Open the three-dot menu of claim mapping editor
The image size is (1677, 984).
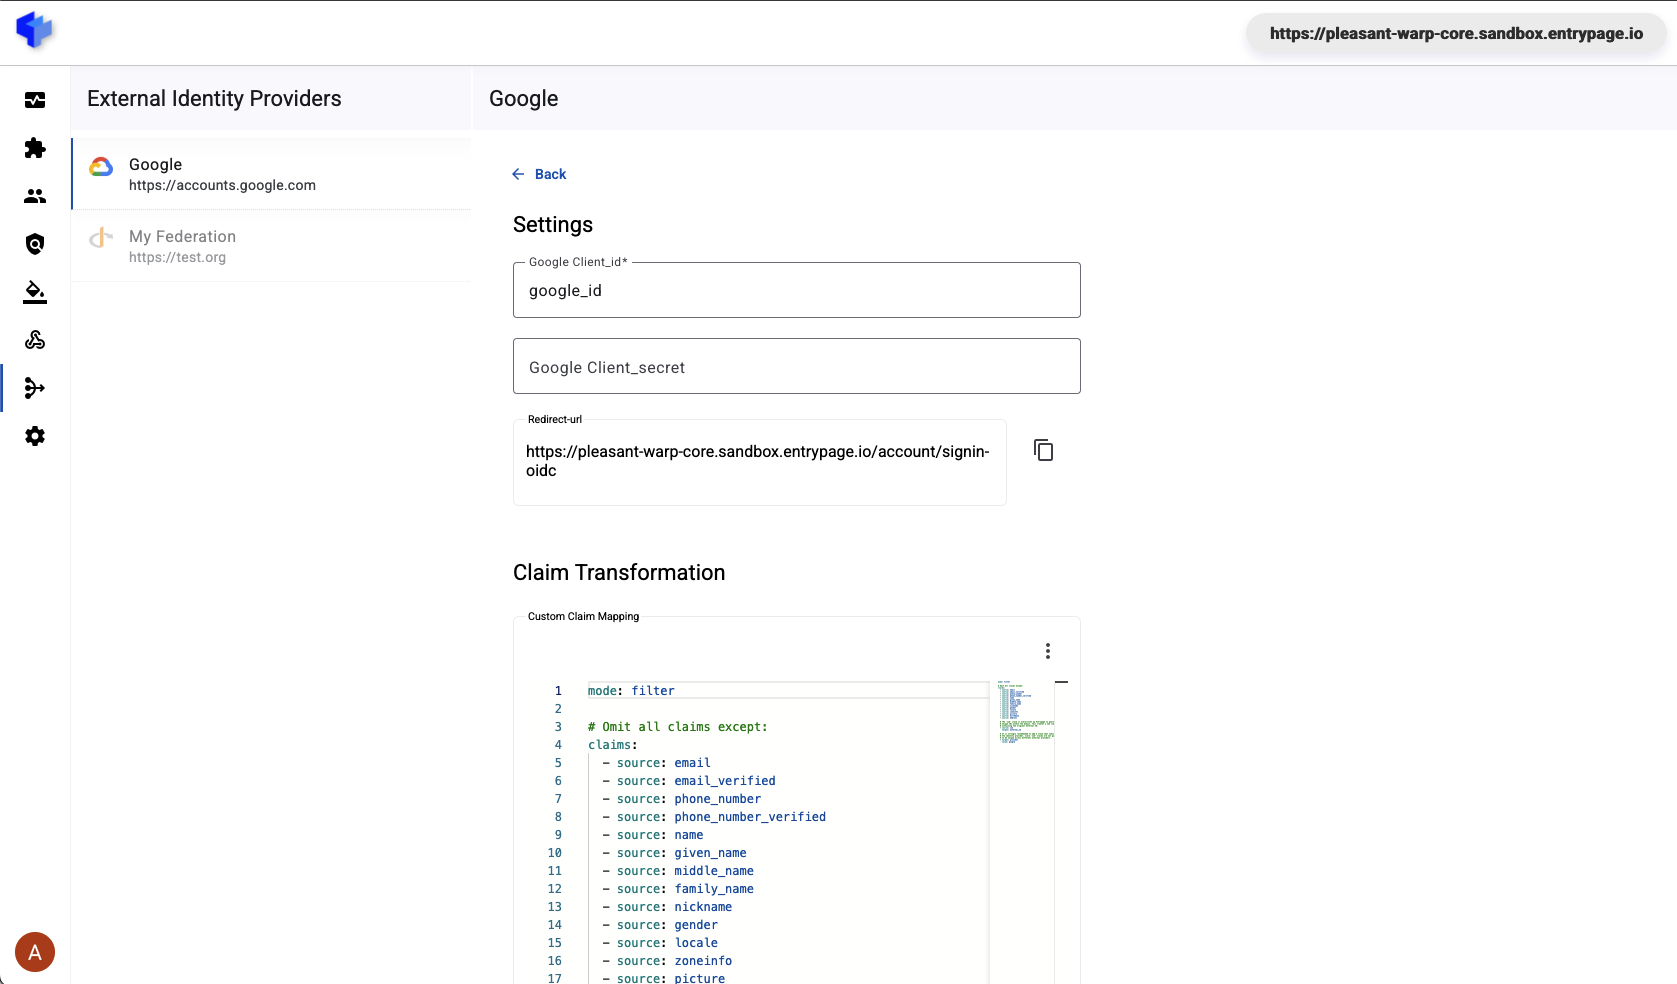pyautogui.click(x=1047, y=651)
